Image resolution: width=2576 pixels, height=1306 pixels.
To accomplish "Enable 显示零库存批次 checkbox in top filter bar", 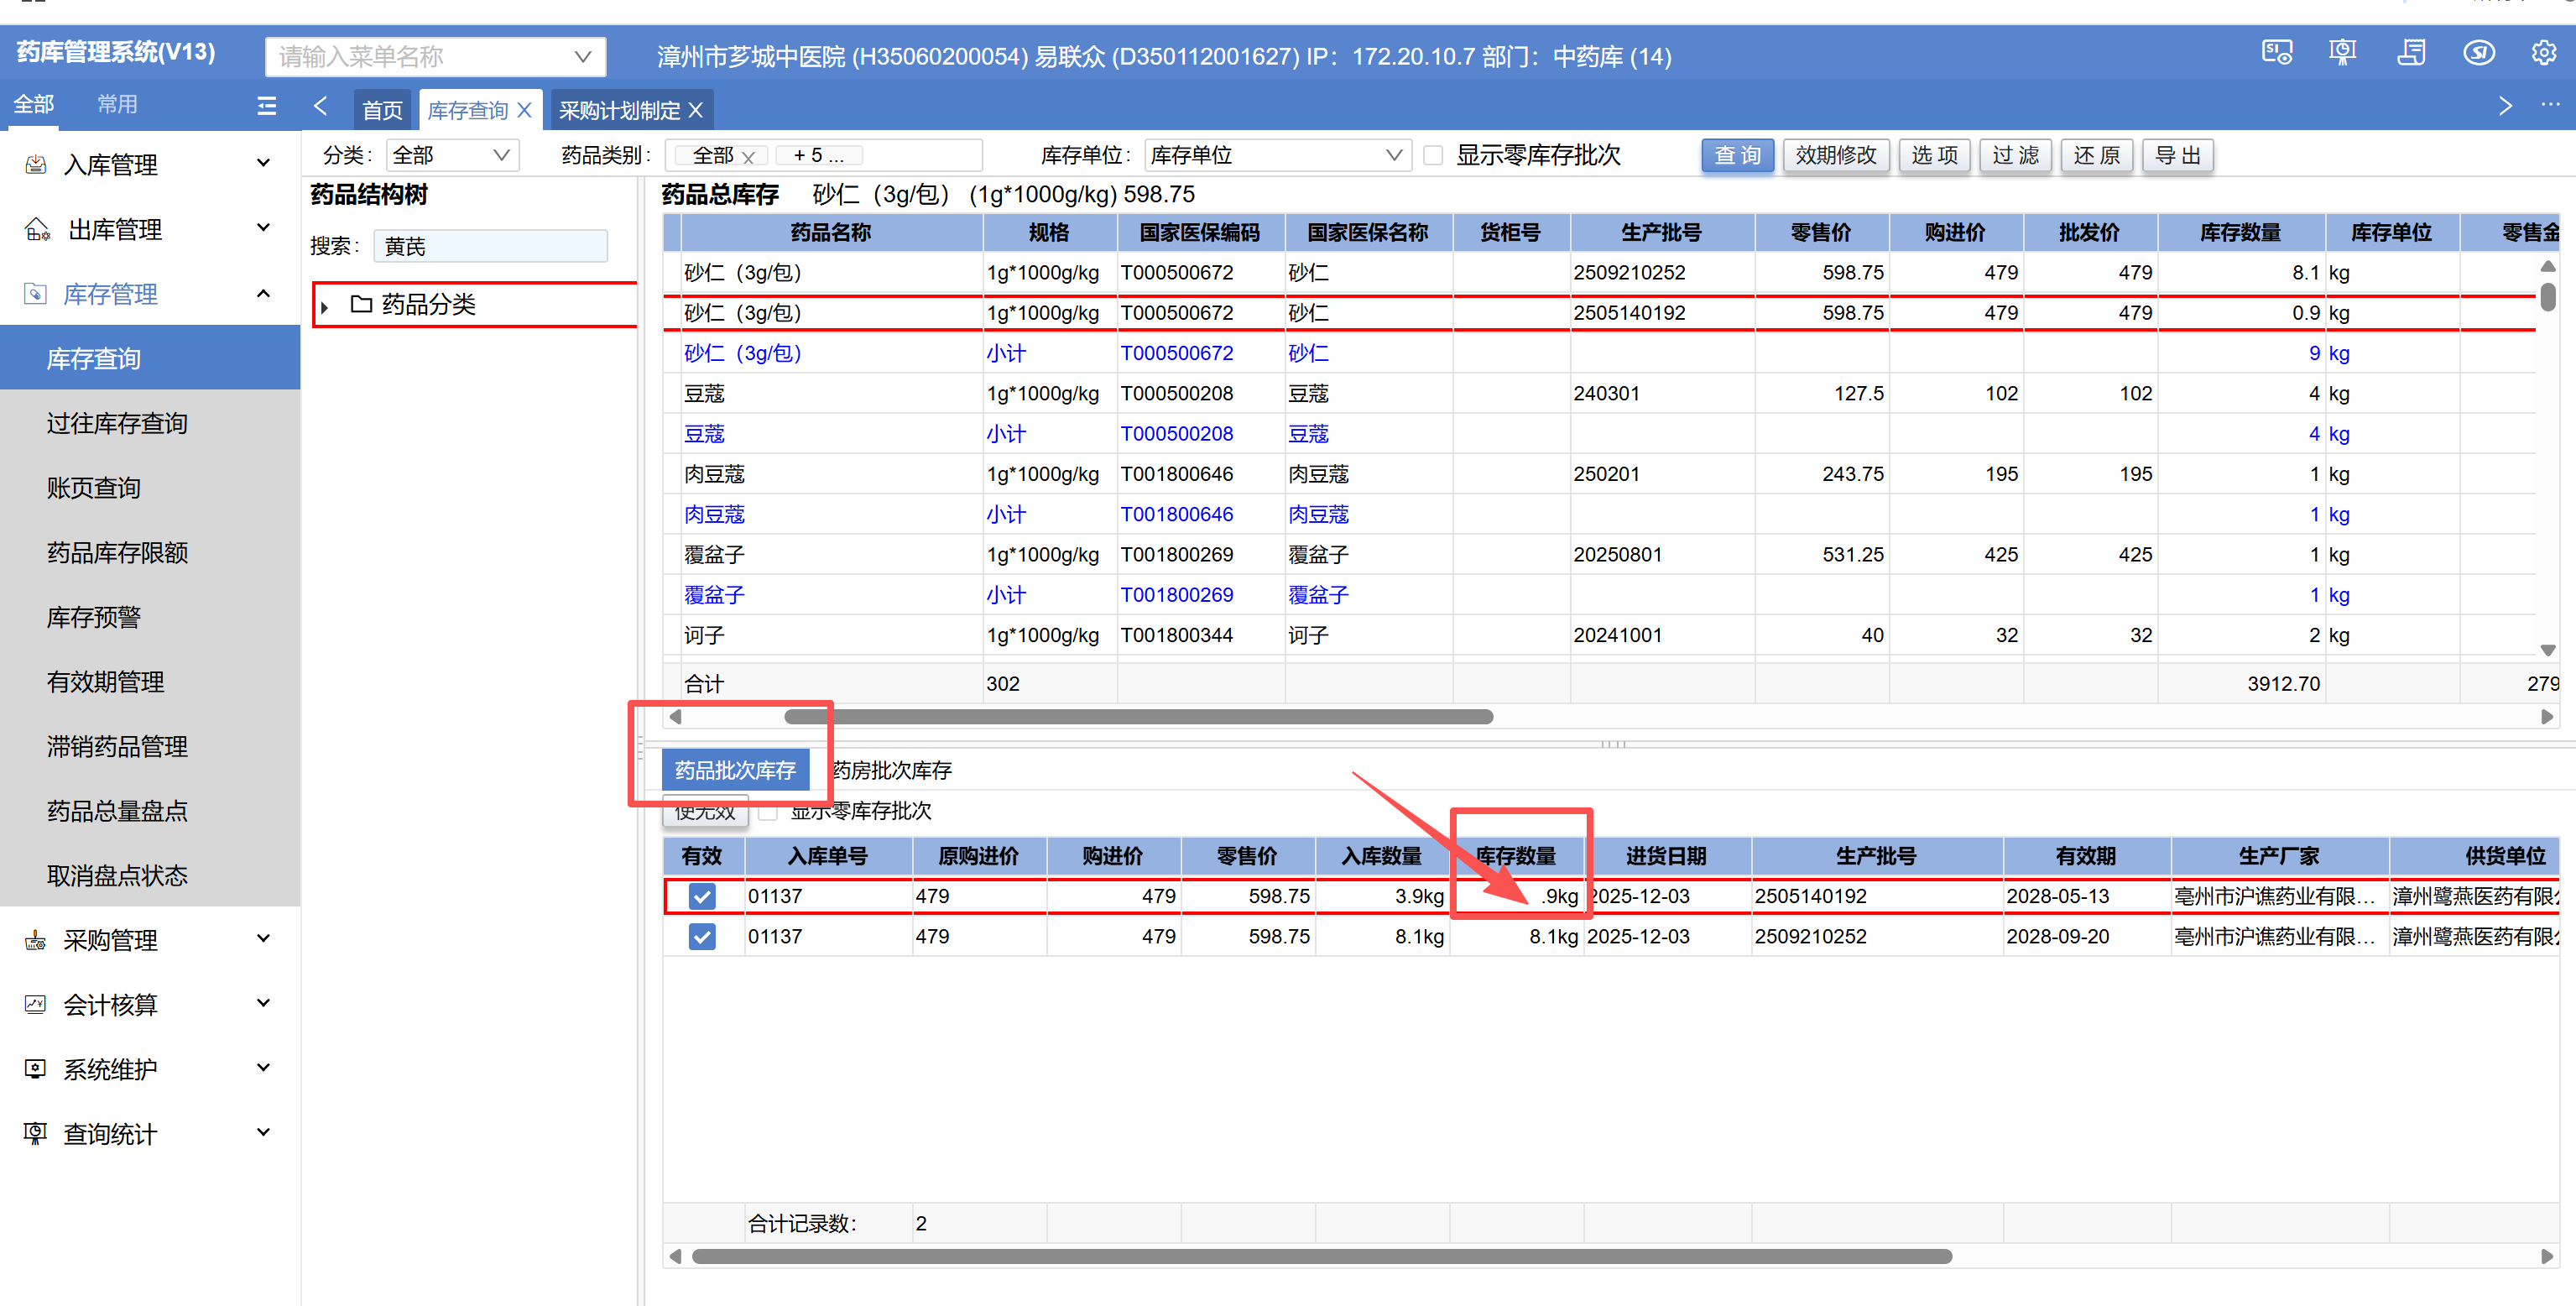I will pos(1433,156).
